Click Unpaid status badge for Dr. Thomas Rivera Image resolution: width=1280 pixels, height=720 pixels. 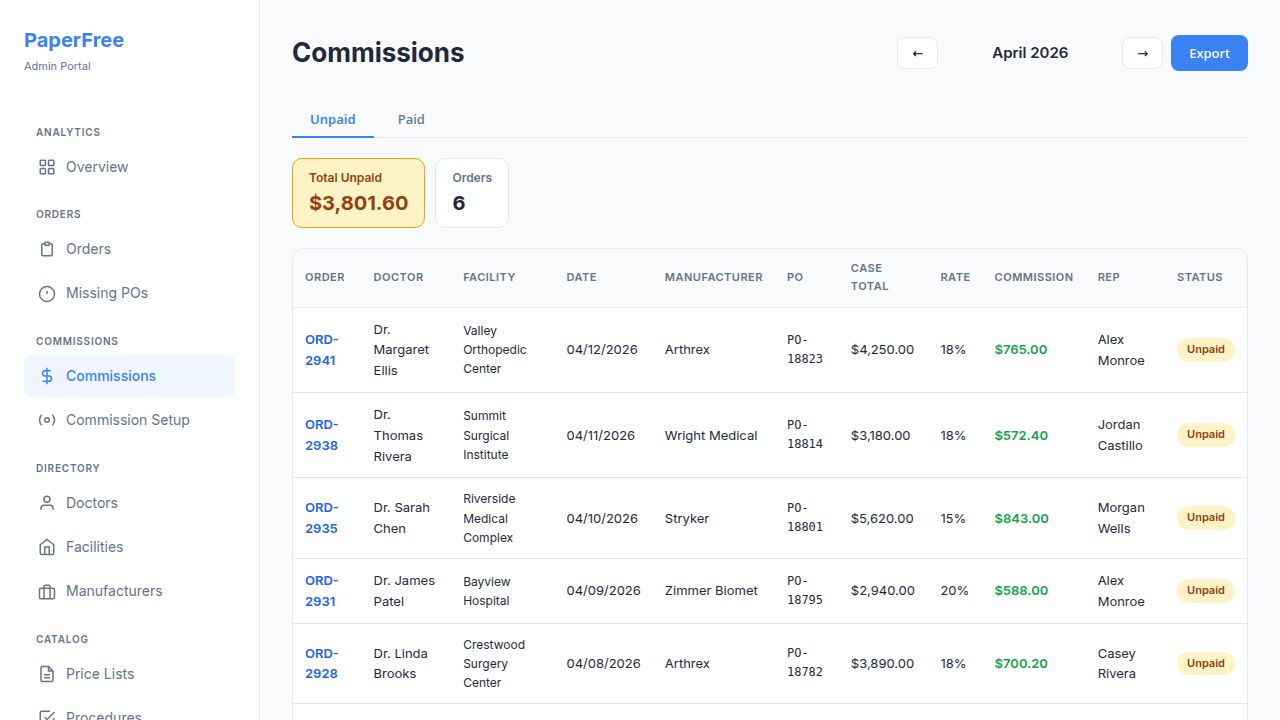(1205, 435)
